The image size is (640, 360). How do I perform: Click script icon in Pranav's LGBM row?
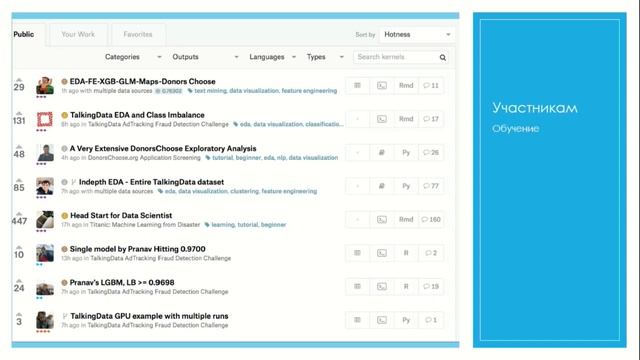pyautogui.click(x=382, y=286)
